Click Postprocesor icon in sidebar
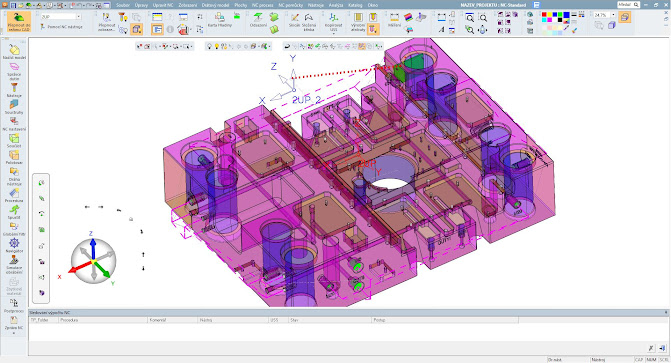The image size is (671, 363). point(14,305)
